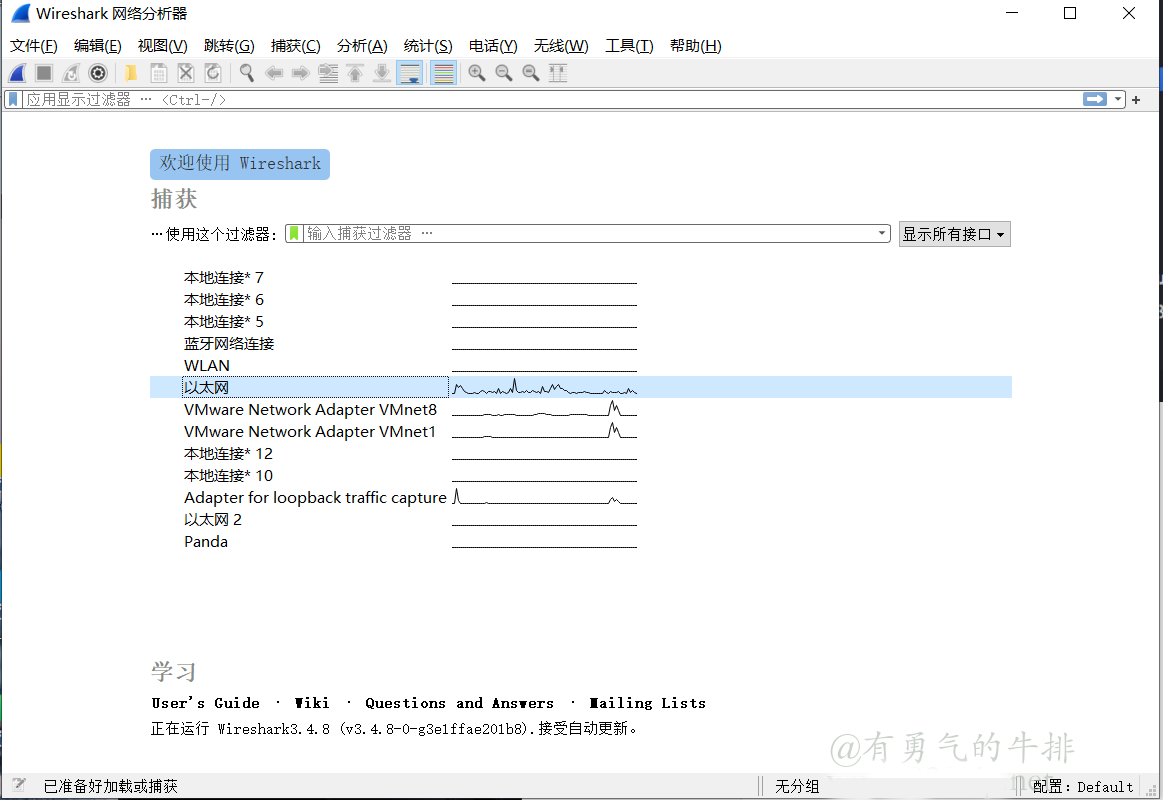The height and width of the screenshot is (800, 1163).
Task: Toggle packet list colorization
Action: pyautogui.click(x=443, y=72)
